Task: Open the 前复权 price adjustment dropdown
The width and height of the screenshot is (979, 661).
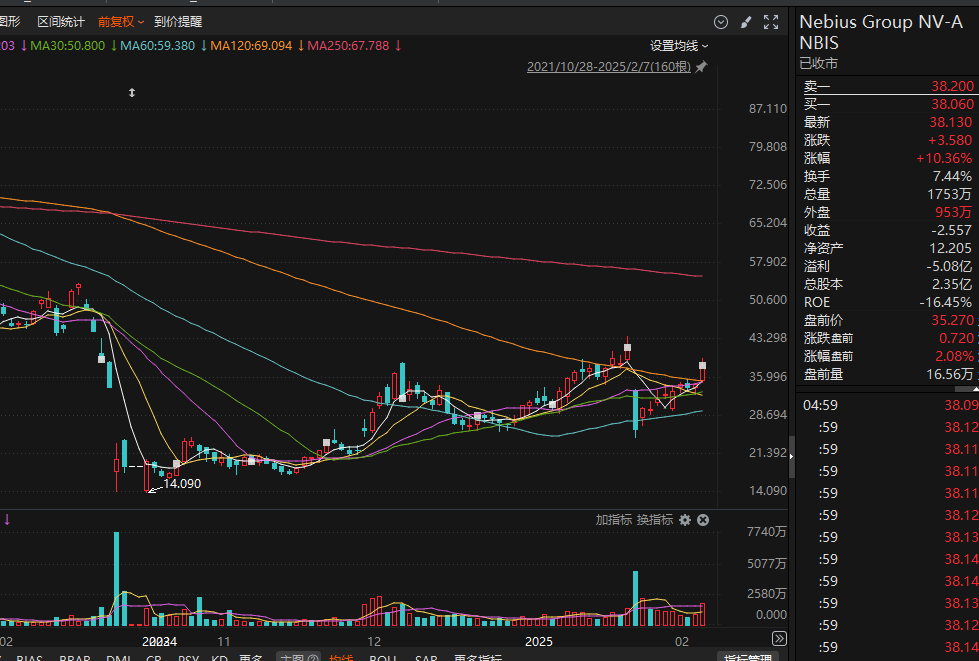Action: point(121,21)
